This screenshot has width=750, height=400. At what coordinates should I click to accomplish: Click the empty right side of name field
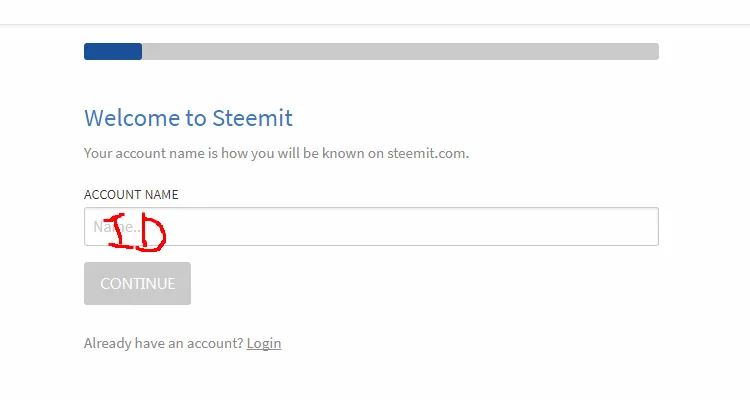560,227
